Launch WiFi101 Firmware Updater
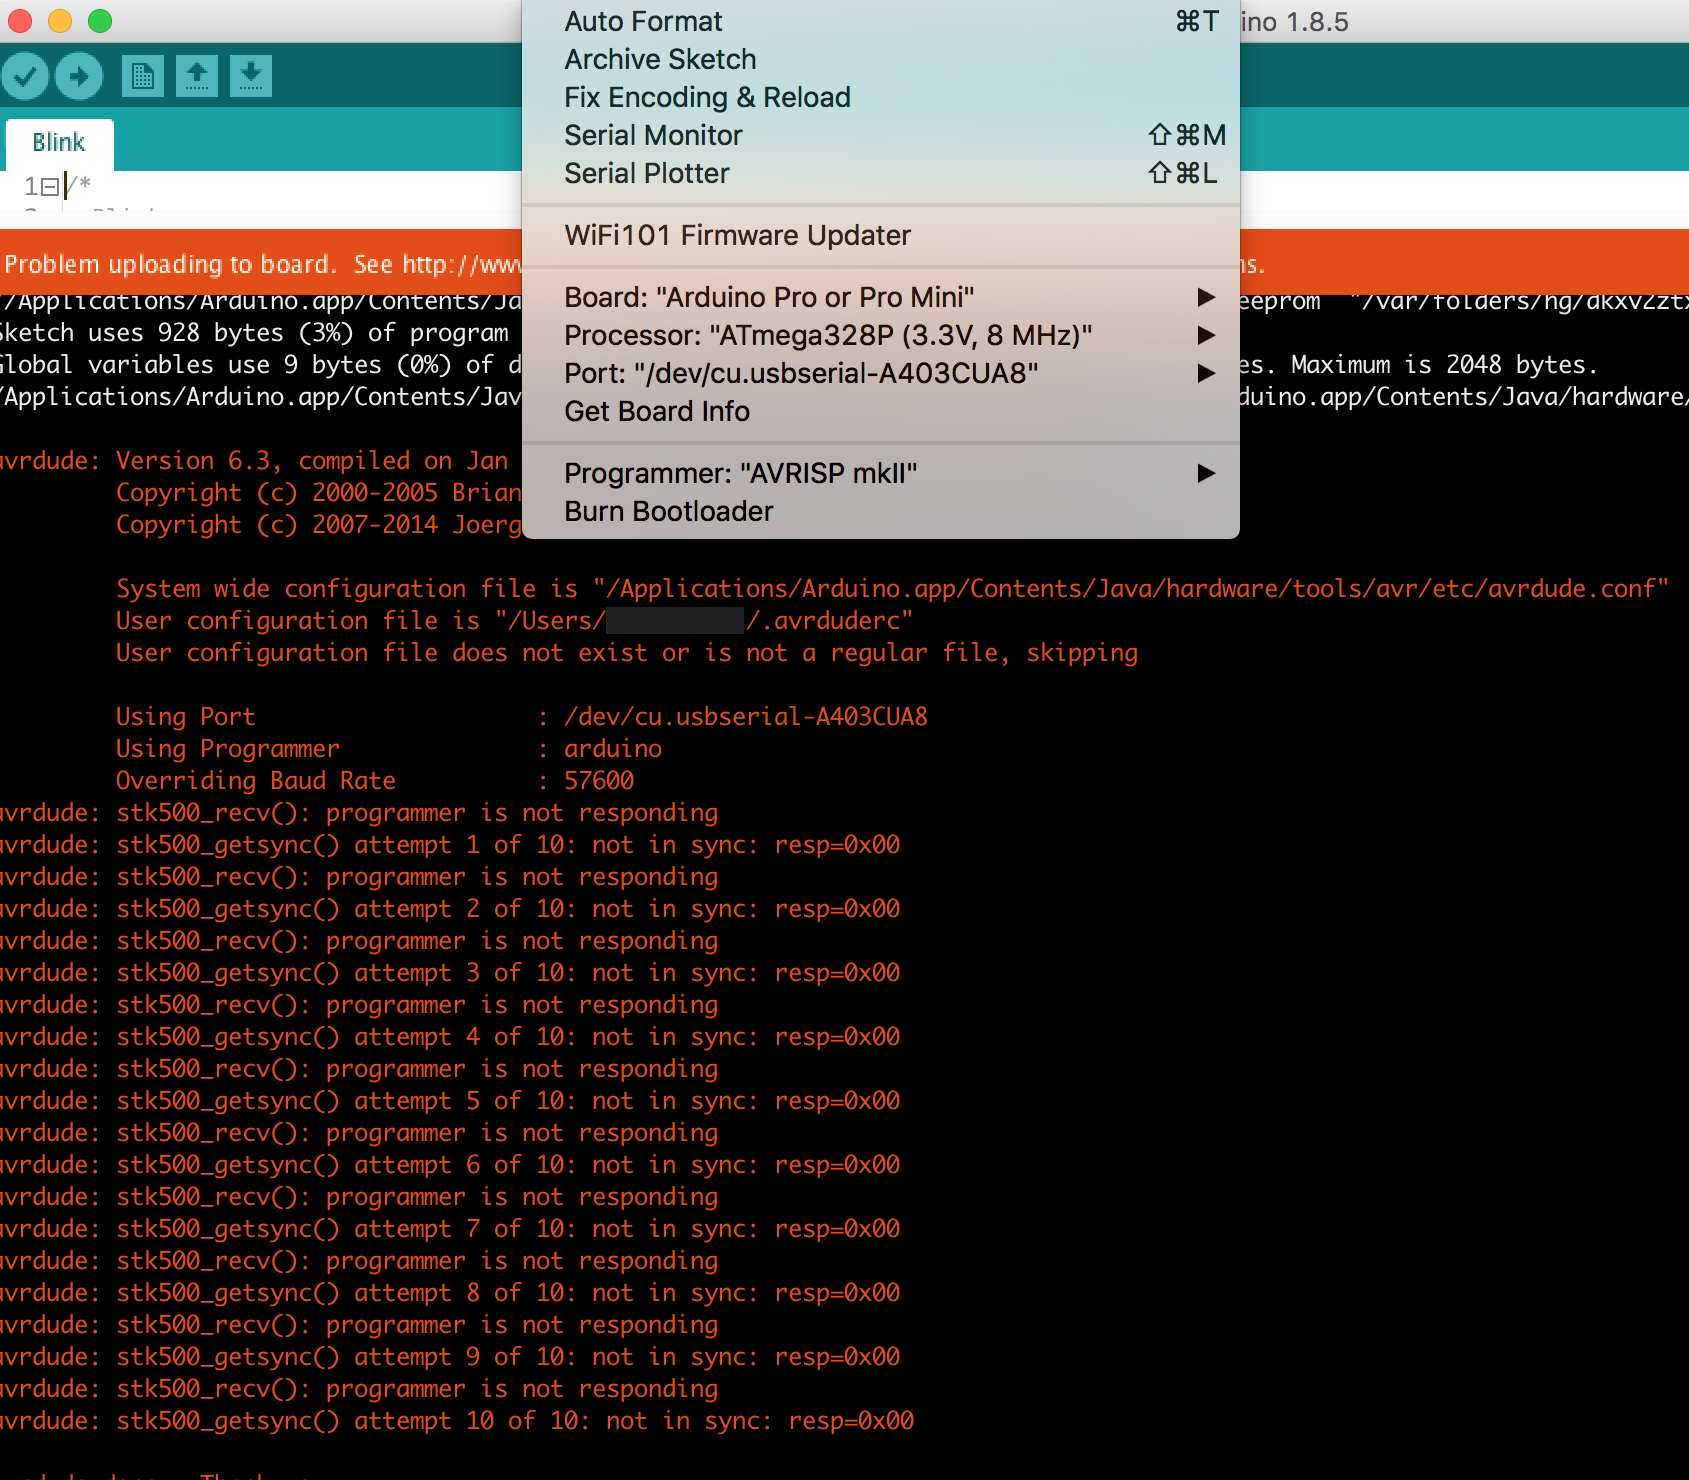The width and height of the screenshot is (1689, 1480). [x=737, y=235]
